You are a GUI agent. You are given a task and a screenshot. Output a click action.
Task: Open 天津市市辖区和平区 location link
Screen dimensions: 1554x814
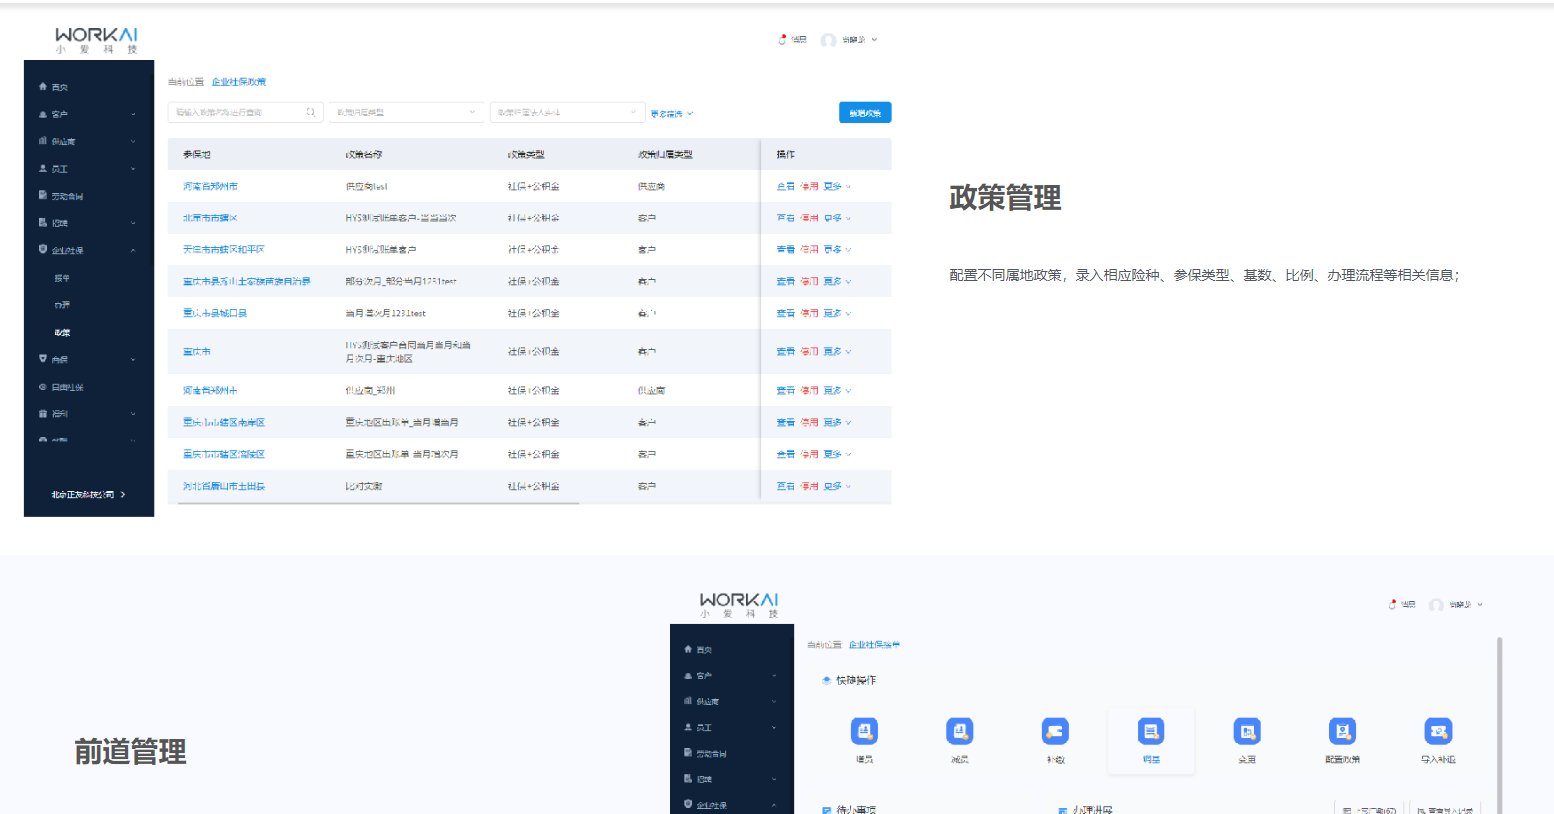[223, 250]
